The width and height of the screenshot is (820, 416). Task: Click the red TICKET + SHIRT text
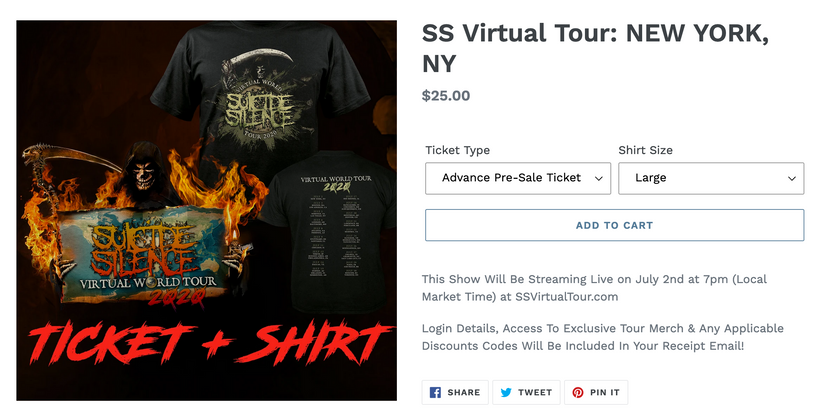tap(209, 343)
